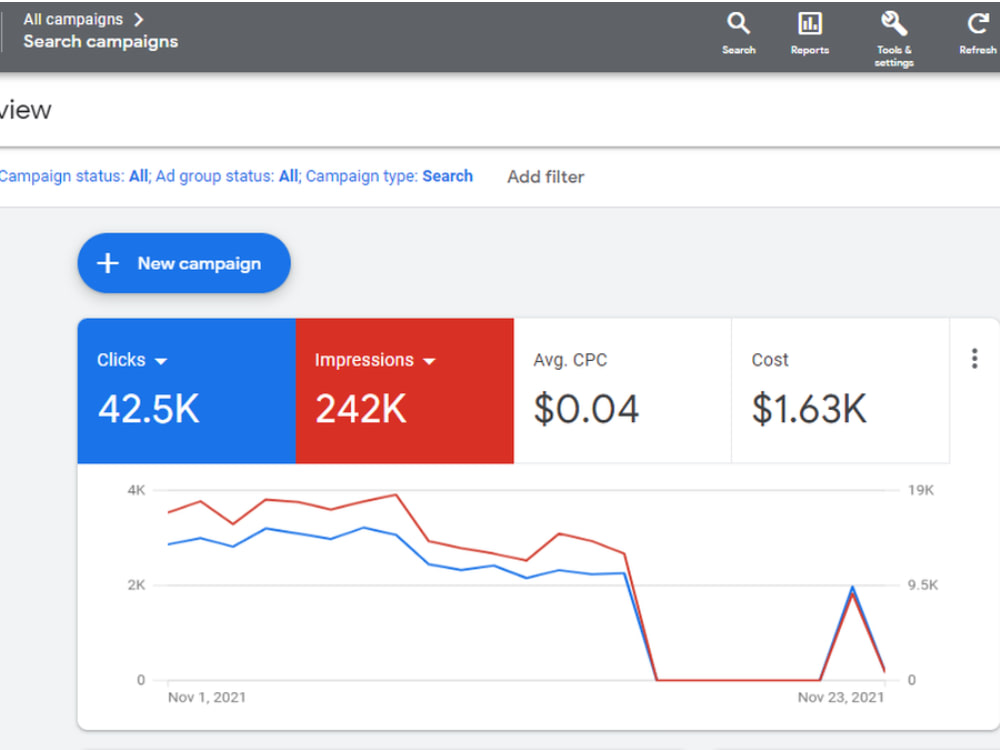The height and width of the screenshot is (750, 1000).
Task: Expand the chevron next to All campaigns
Action: 138,20
